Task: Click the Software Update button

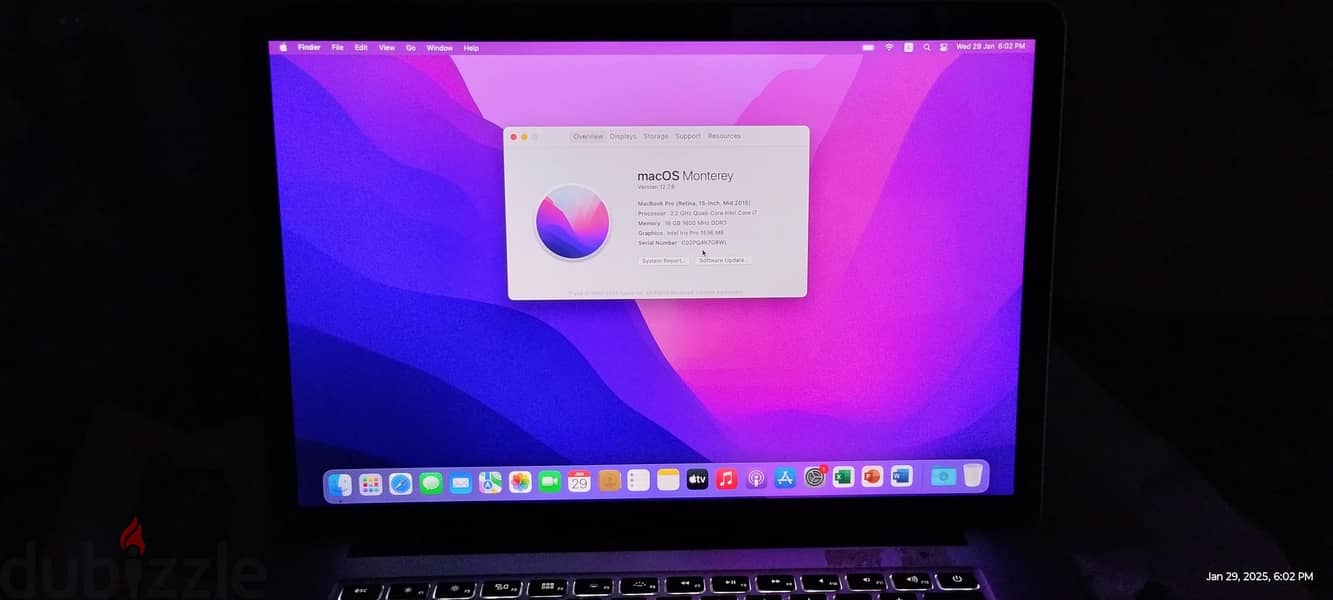Action: coord(723,260)
